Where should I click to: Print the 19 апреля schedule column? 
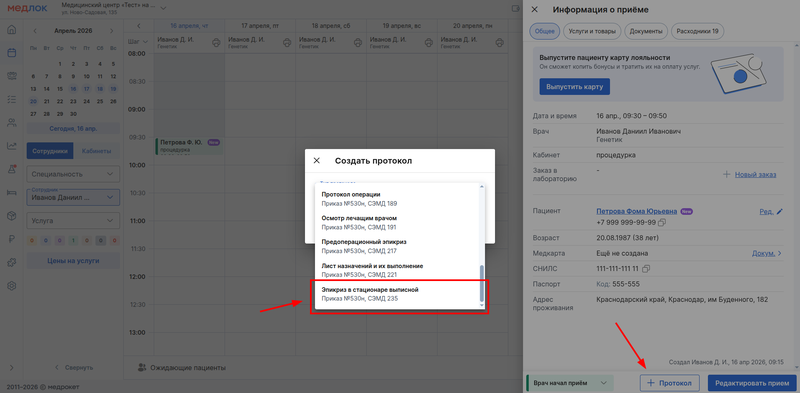tap(429, 42)
